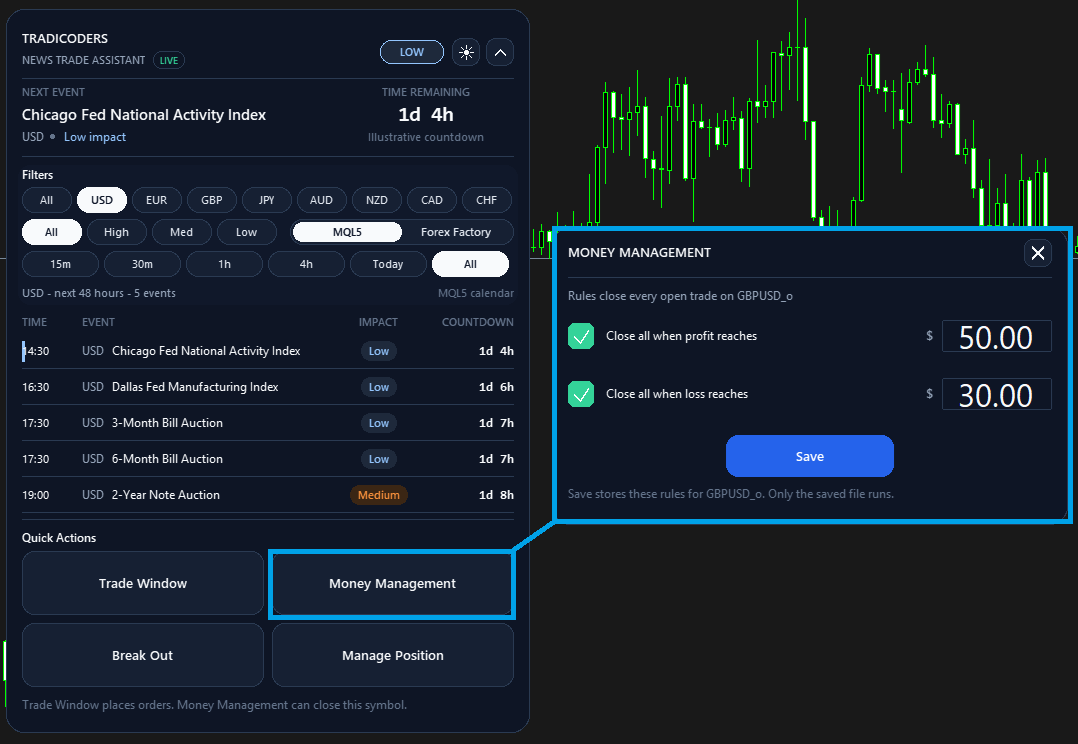The width and height of the screenshot is (1078, 744).
Task: Show only Med impact events
Action: [182, 232]
